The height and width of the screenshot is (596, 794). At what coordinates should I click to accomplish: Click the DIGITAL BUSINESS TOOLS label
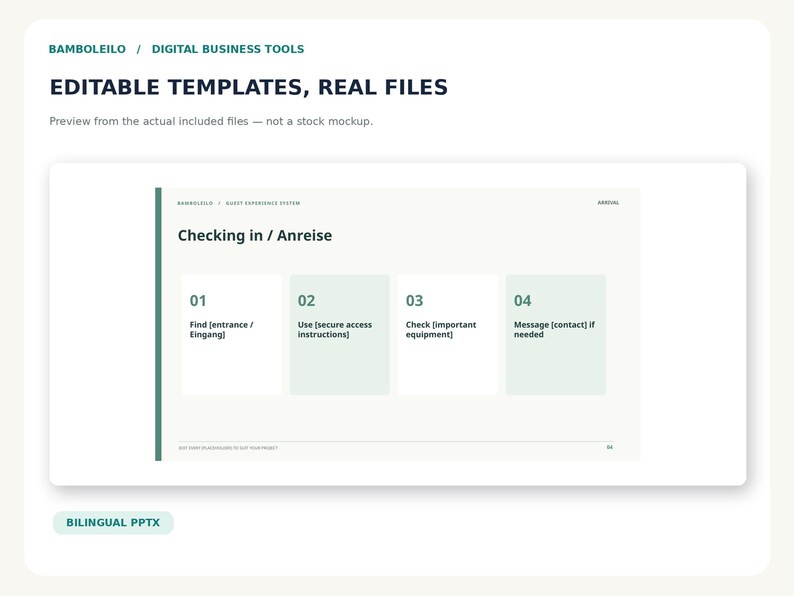(228, 49)
